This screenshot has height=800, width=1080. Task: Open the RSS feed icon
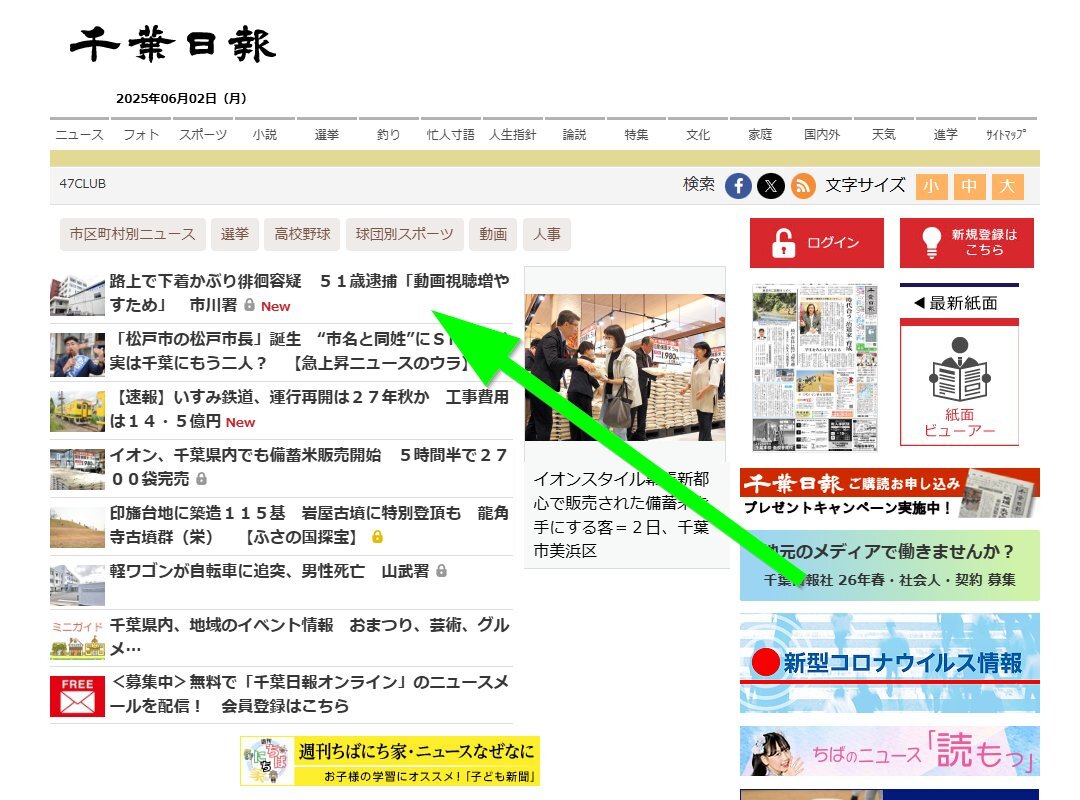(803, 186)
